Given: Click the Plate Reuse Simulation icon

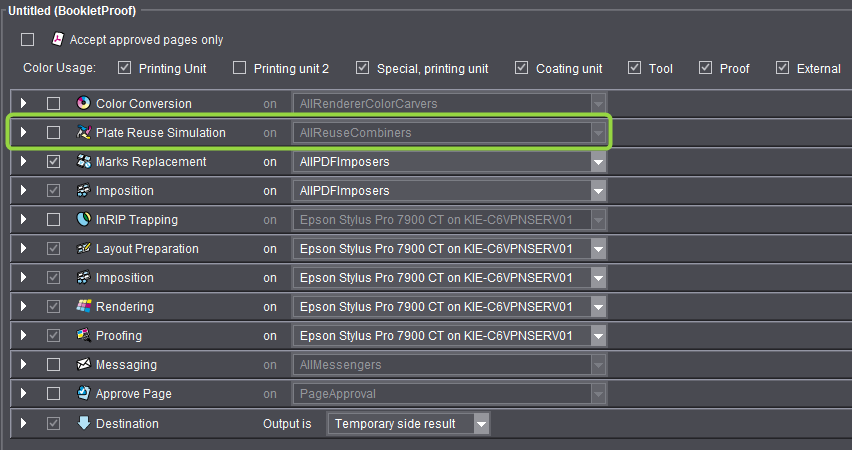Looking at the screenshot, I should [83, 133].
